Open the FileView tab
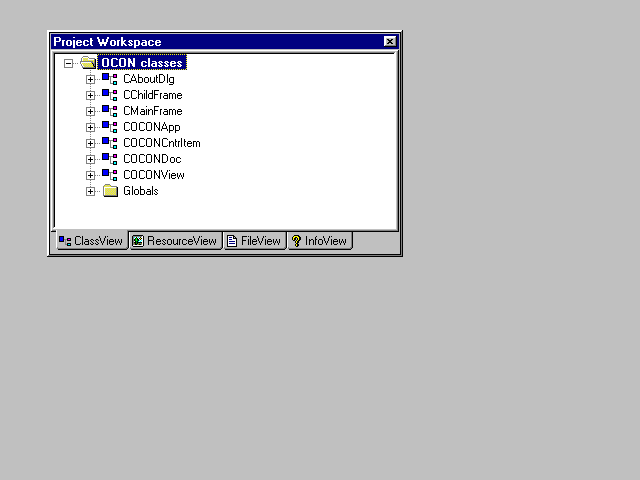The width and height of the screenshot is (640, 480). [x=254, y=241]
